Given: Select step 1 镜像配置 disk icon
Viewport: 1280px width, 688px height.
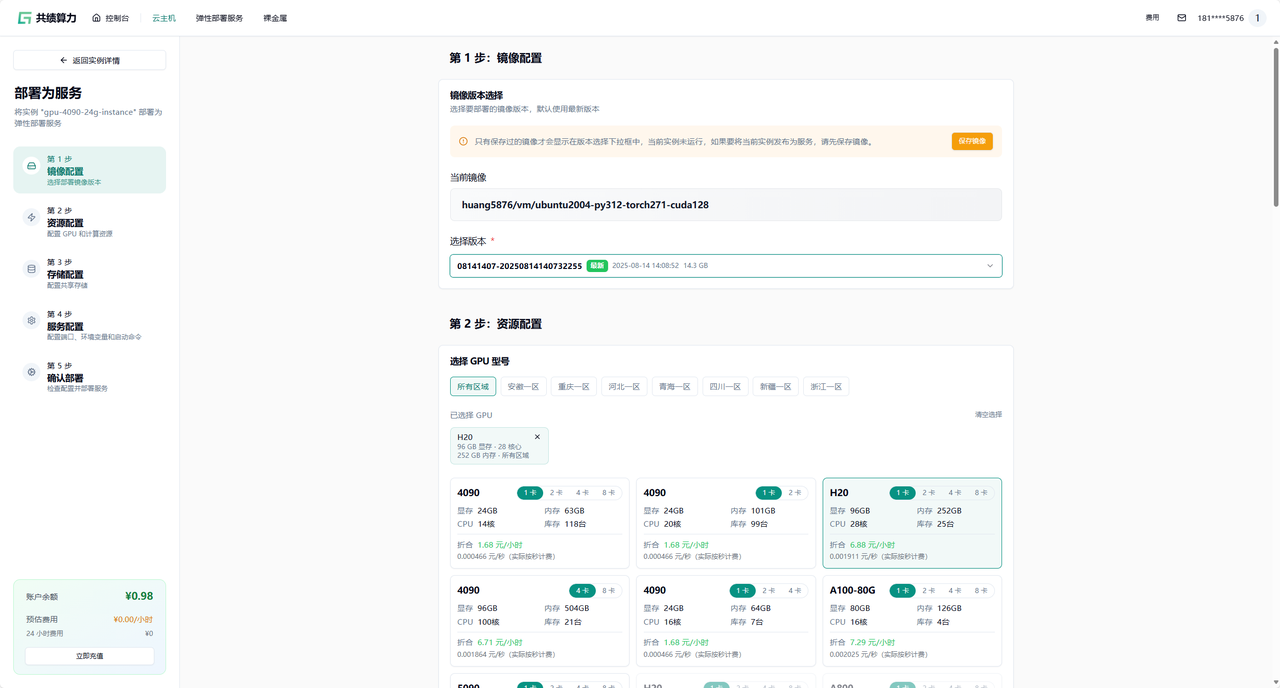Looking at the screenshot, I should (31, 166).
